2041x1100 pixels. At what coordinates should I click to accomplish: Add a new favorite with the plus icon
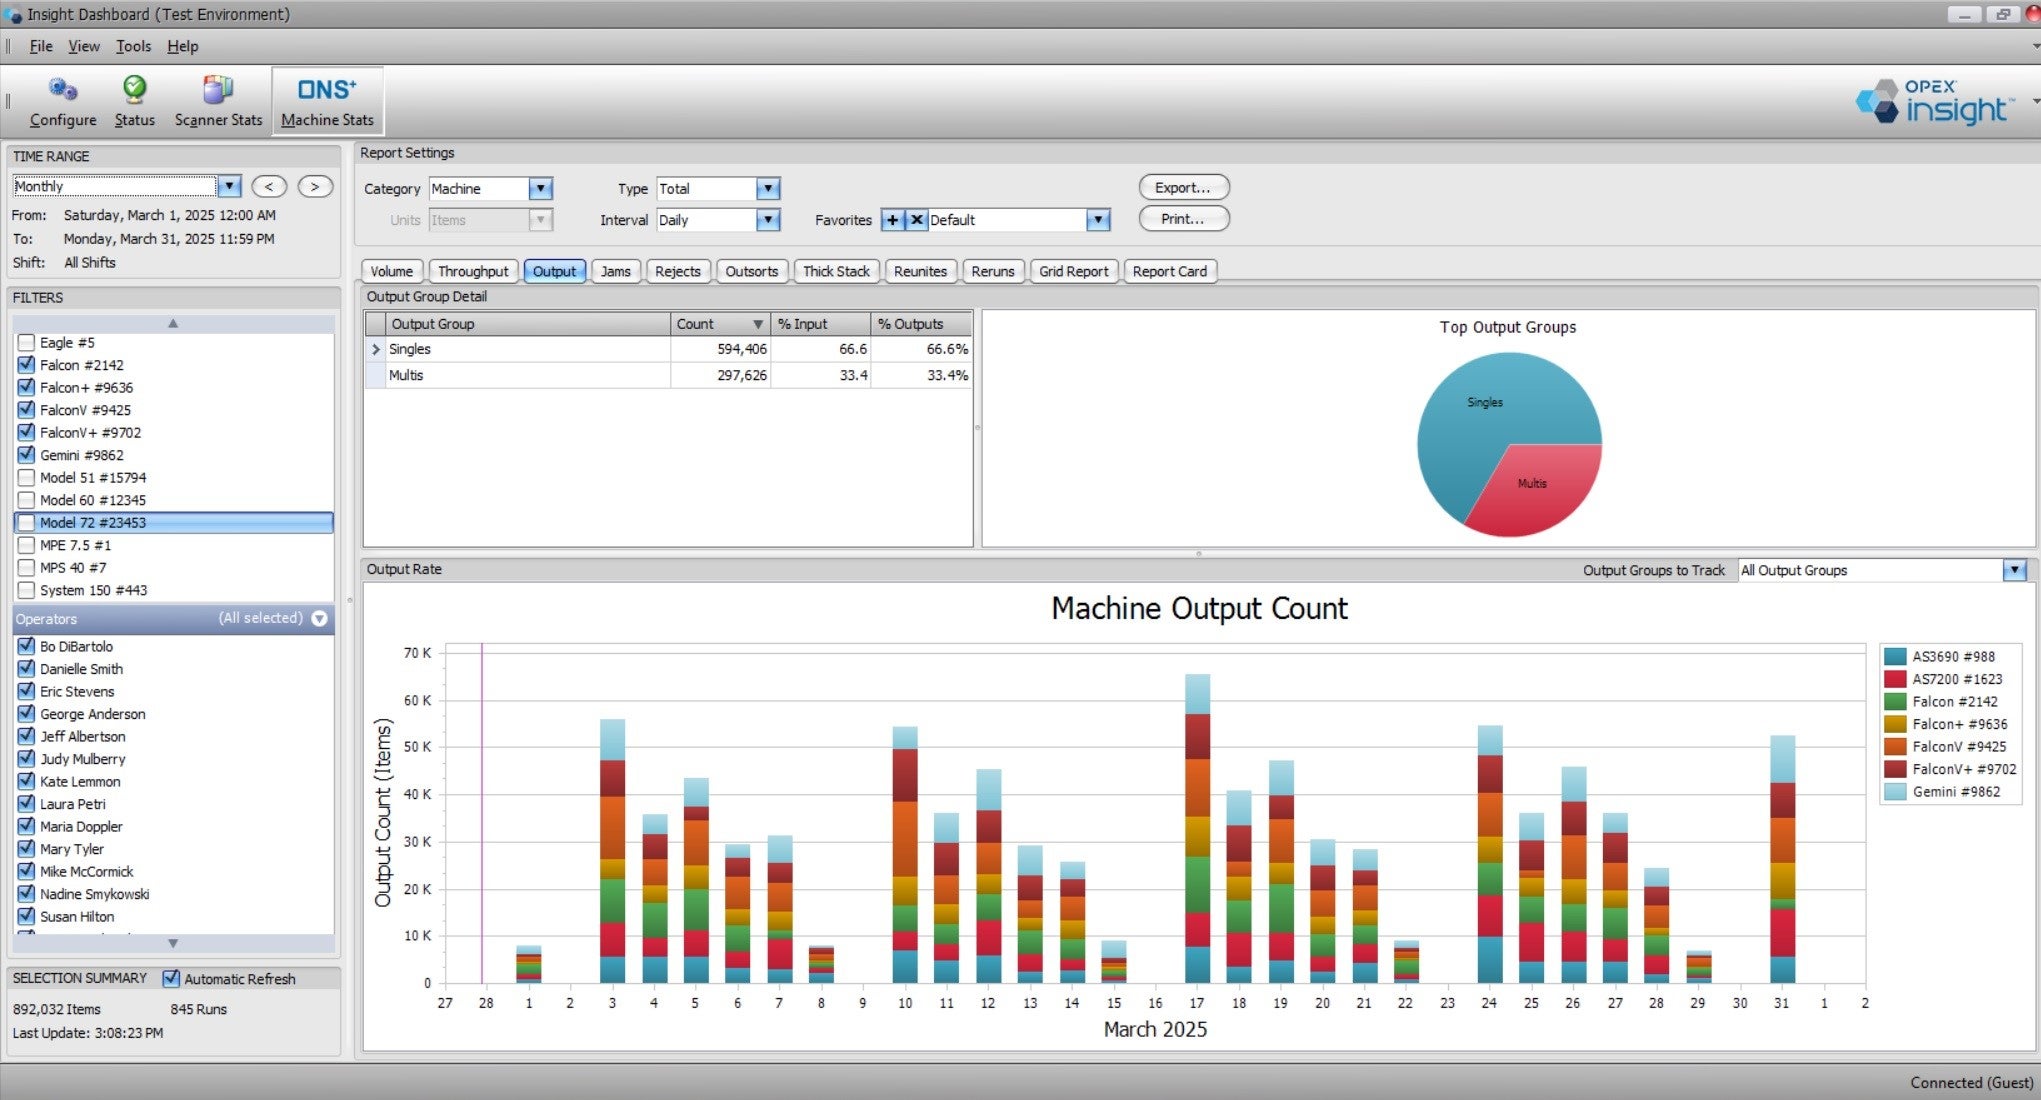coord(893,219)
